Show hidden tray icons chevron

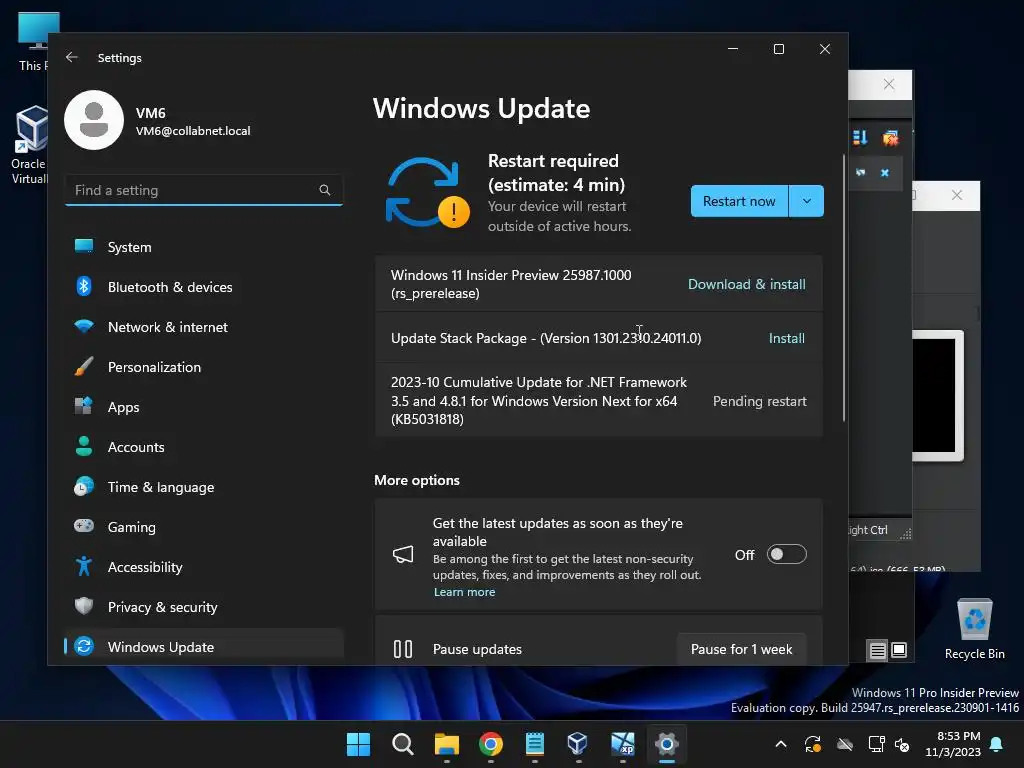[780, 744]
